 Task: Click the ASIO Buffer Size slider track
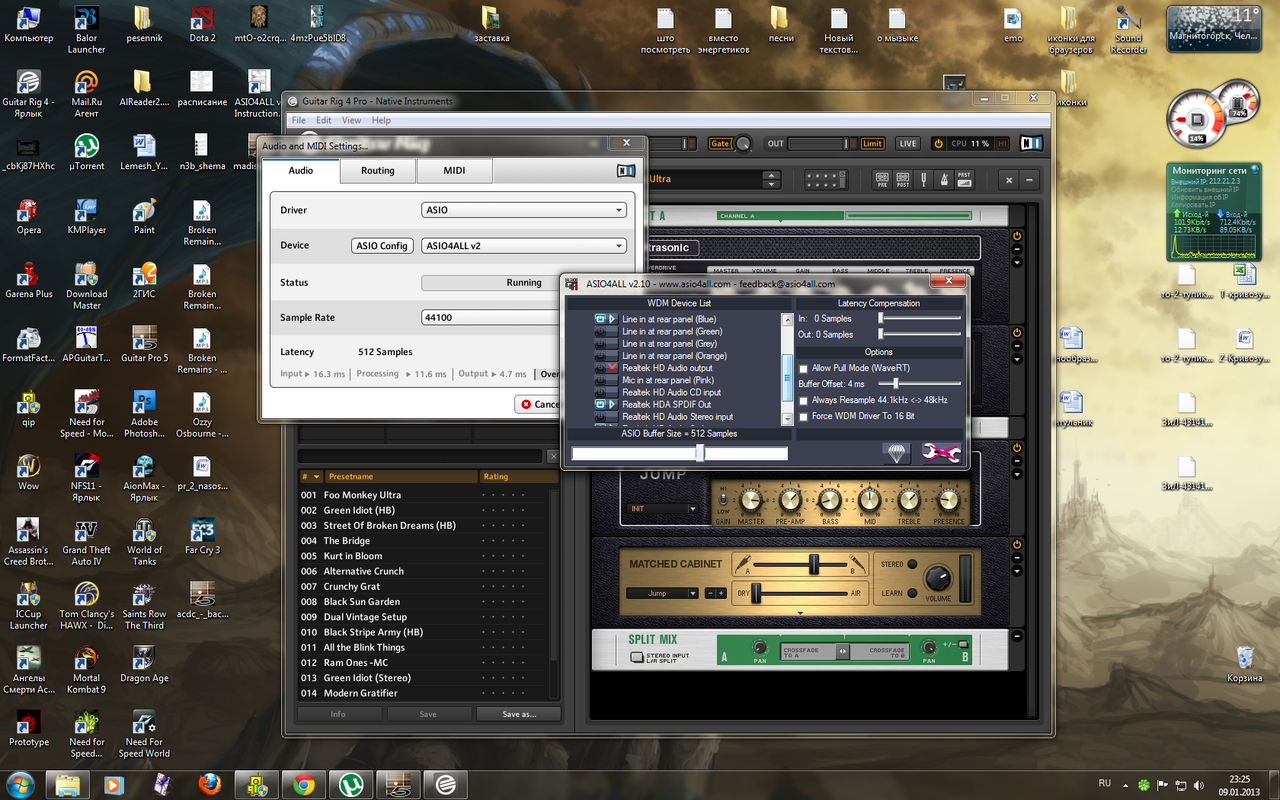(679, 453)
